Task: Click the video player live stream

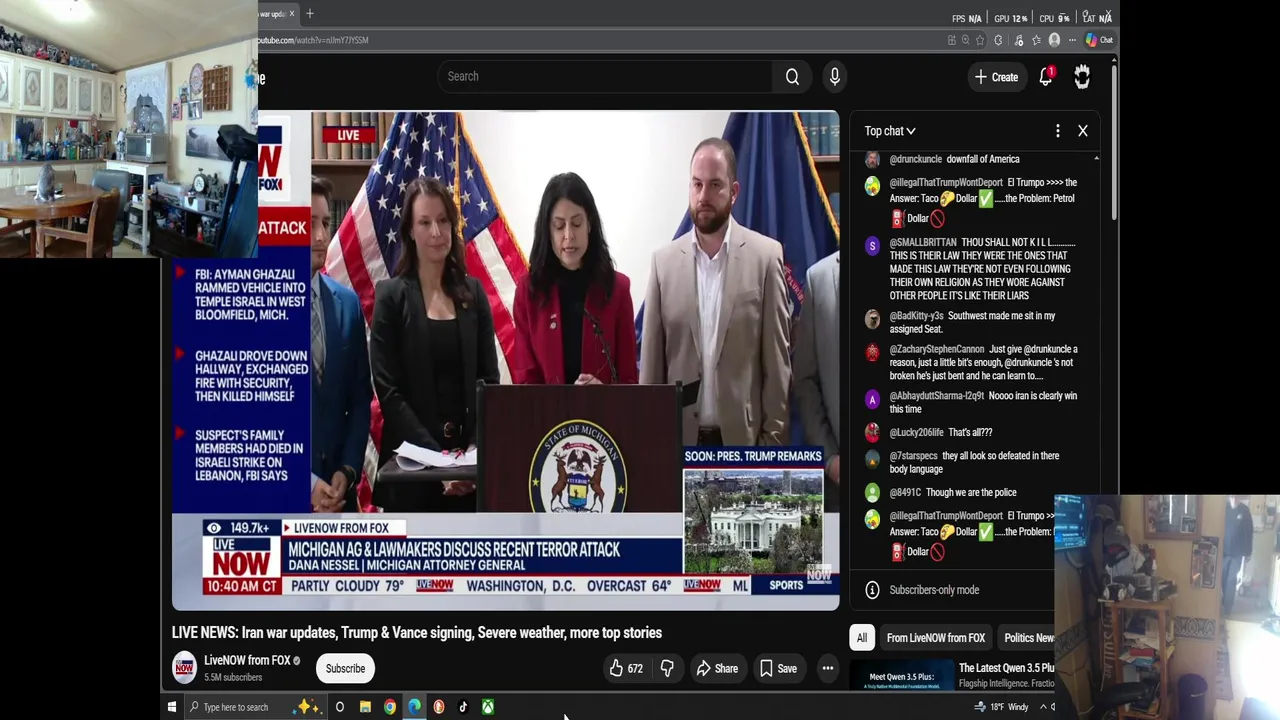Action: click(x=505, y=360)
